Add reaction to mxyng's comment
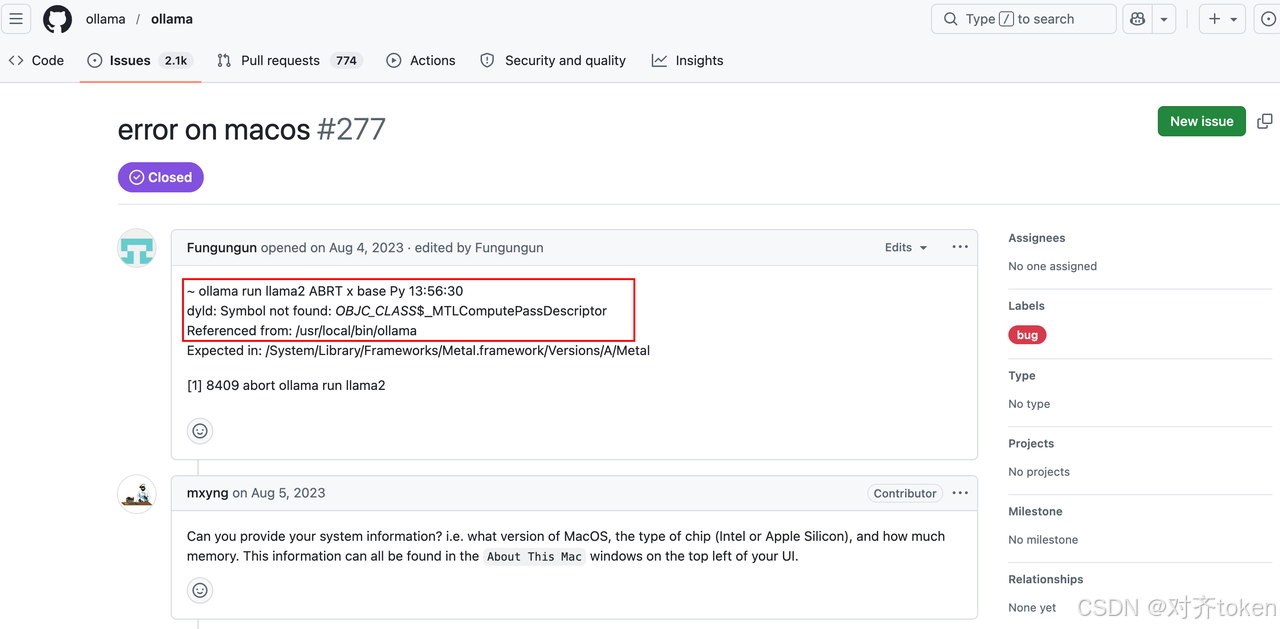The image size is (1280, 629). pyautogui.click(x=200, y=590)
